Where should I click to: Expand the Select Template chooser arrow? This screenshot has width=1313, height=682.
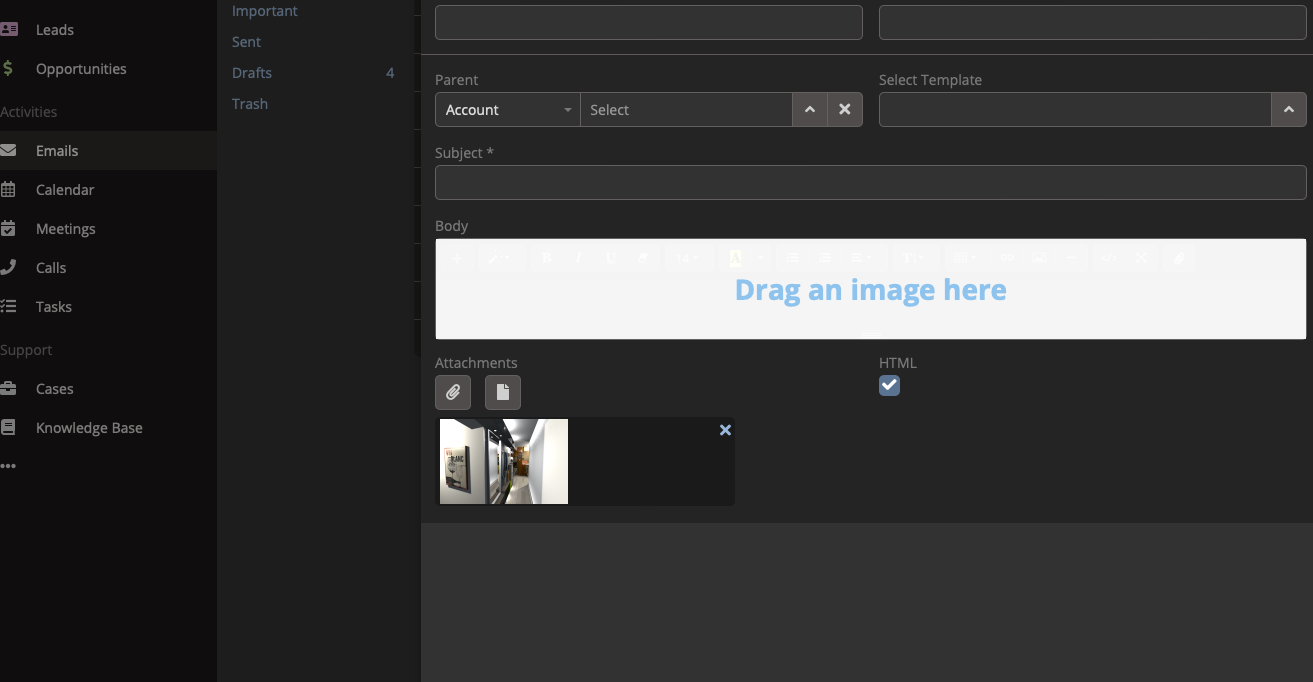tap(1288, 110)
